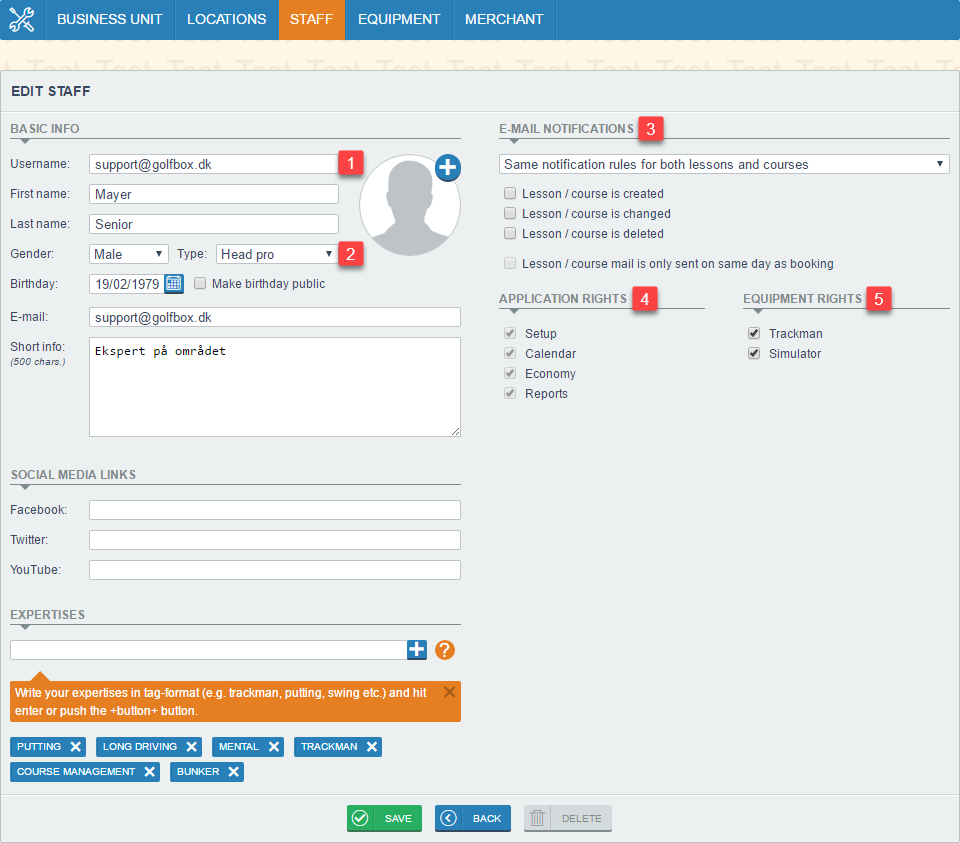
Task: Delete the BUNKER expertise tag
Action: pos(233,772)
